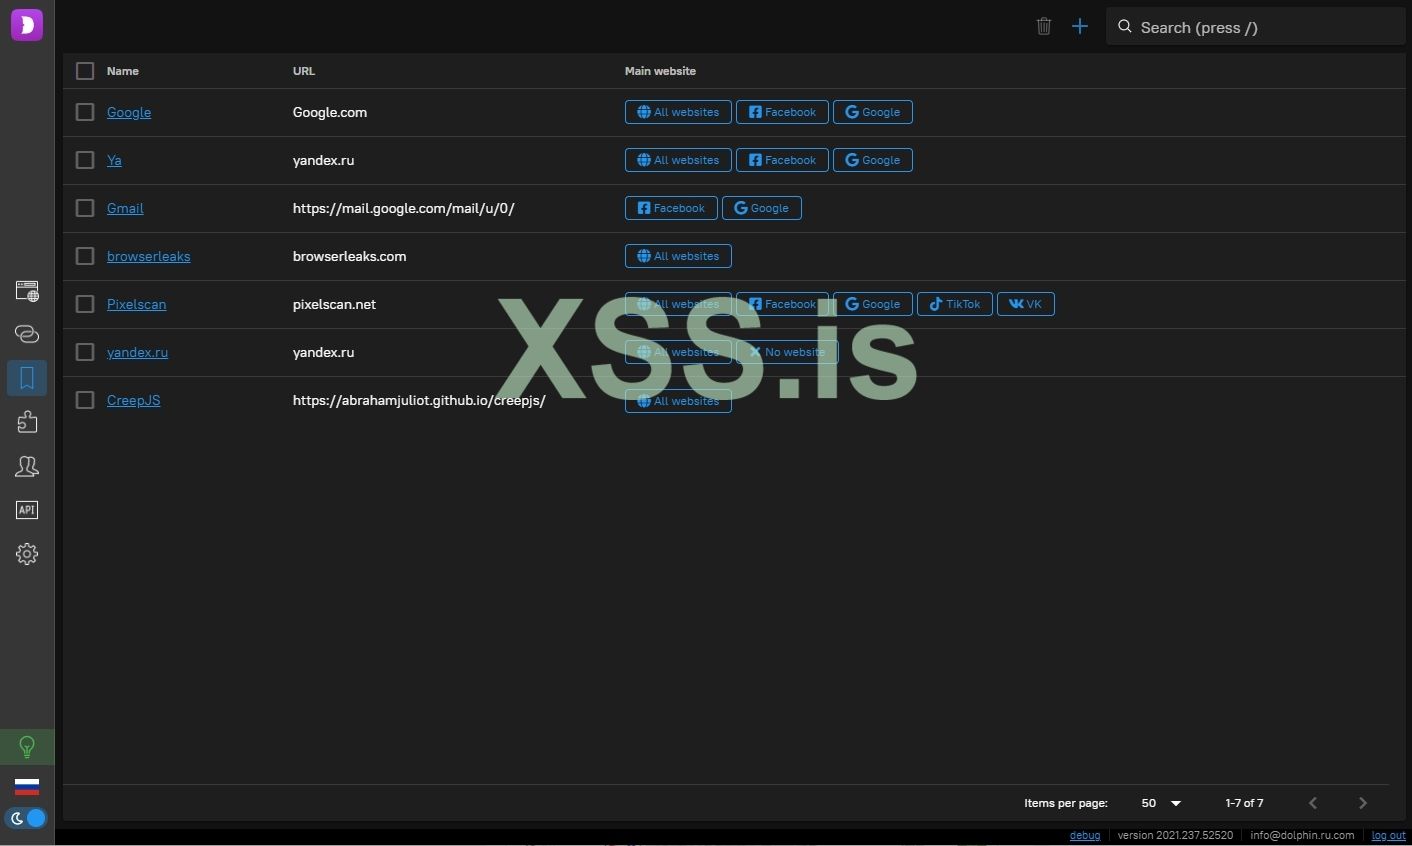
Task: Open the Items per page dropdown
Action: (1161, 803)
